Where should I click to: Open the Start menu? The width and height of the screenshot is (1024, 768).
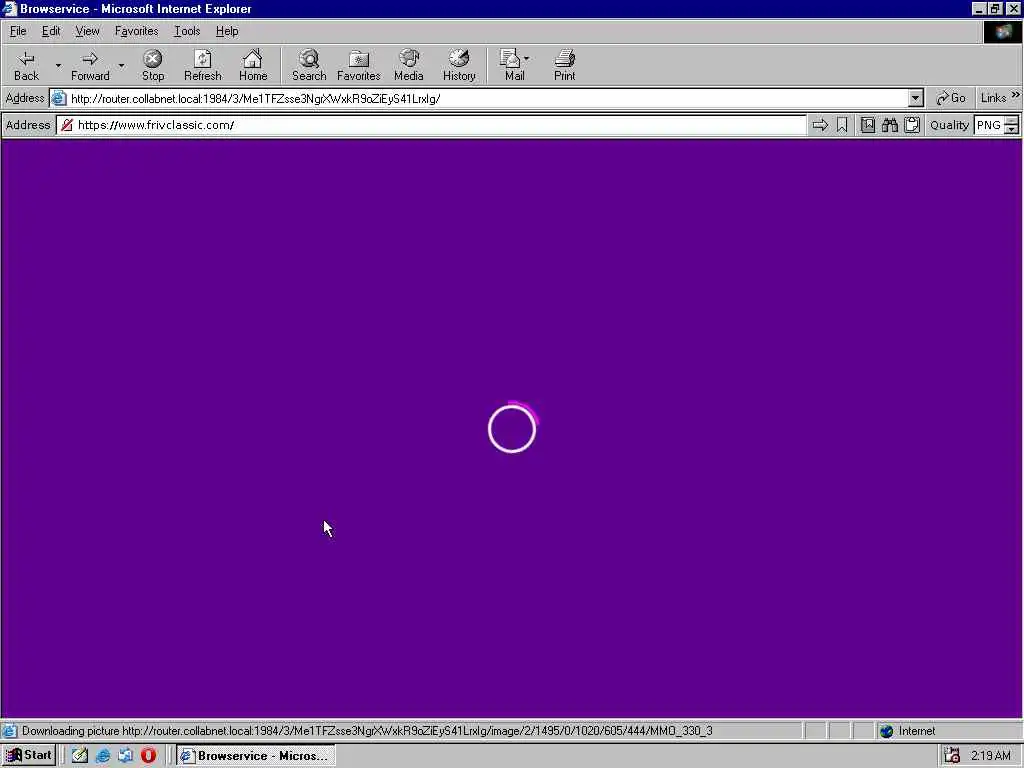(x=29, y=756)
